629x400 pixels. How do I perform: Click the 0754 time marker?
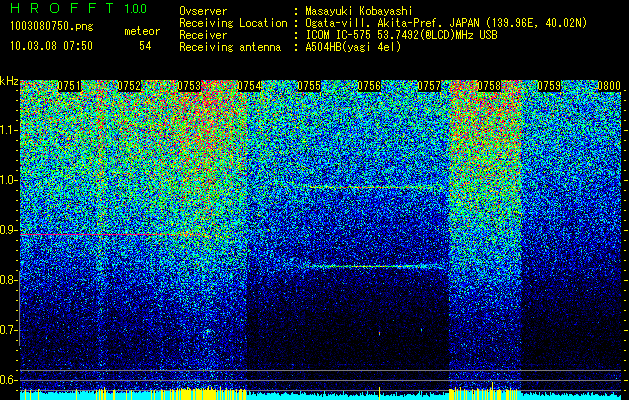(249, 86)
